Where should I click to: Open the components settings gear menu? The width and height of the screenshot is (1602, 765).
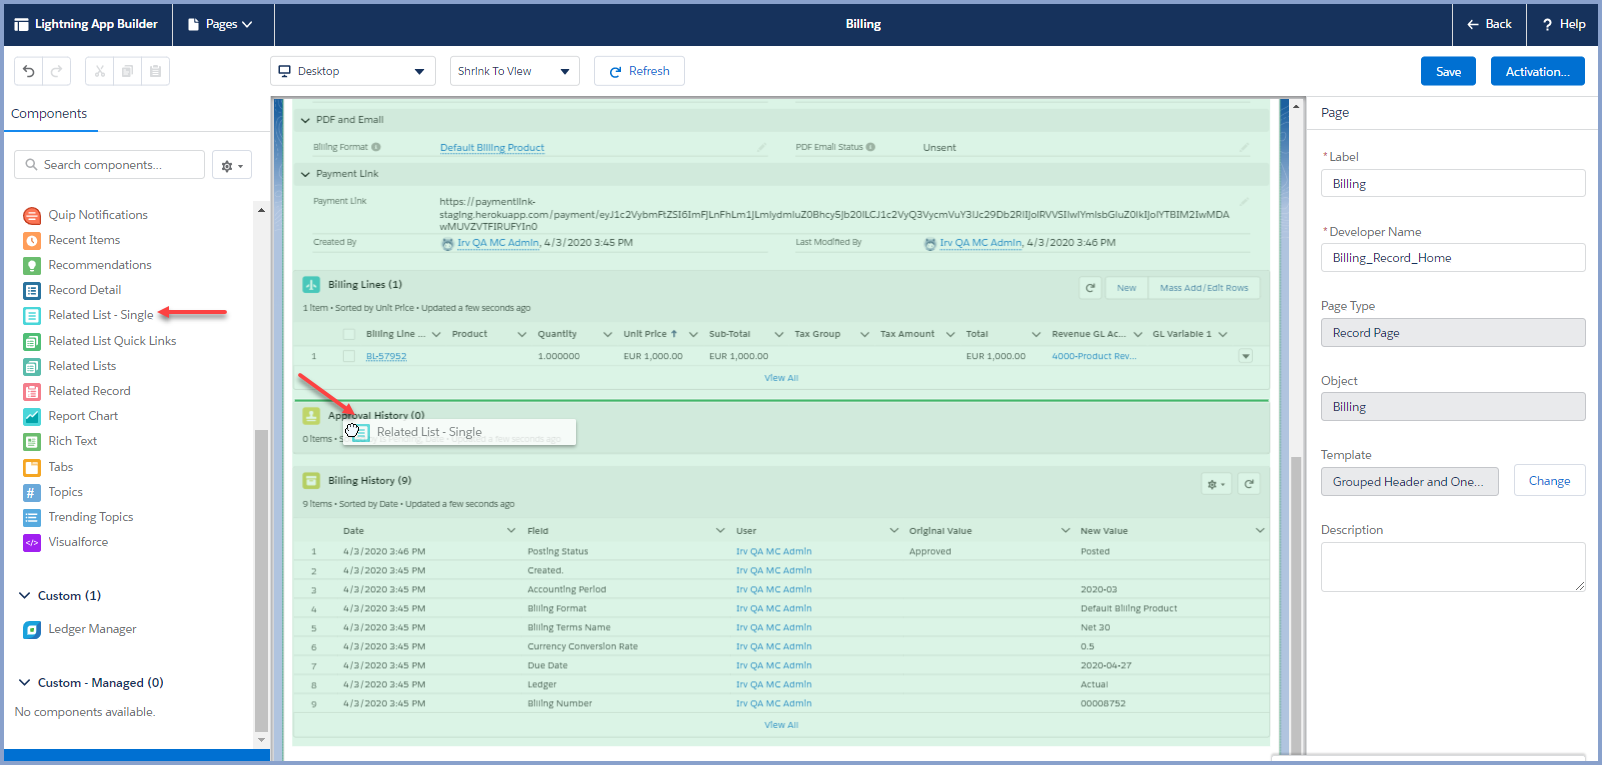coord(232,165)
